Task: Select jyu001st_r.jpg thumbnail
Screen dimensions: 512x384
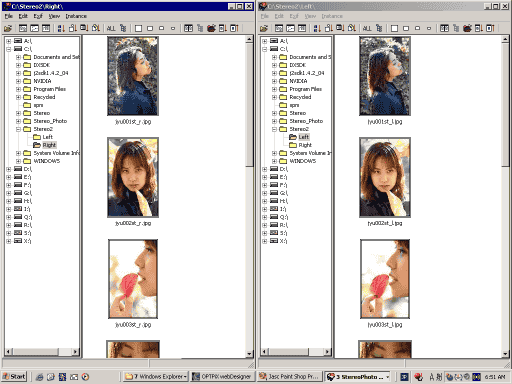Action: point(133,76)
